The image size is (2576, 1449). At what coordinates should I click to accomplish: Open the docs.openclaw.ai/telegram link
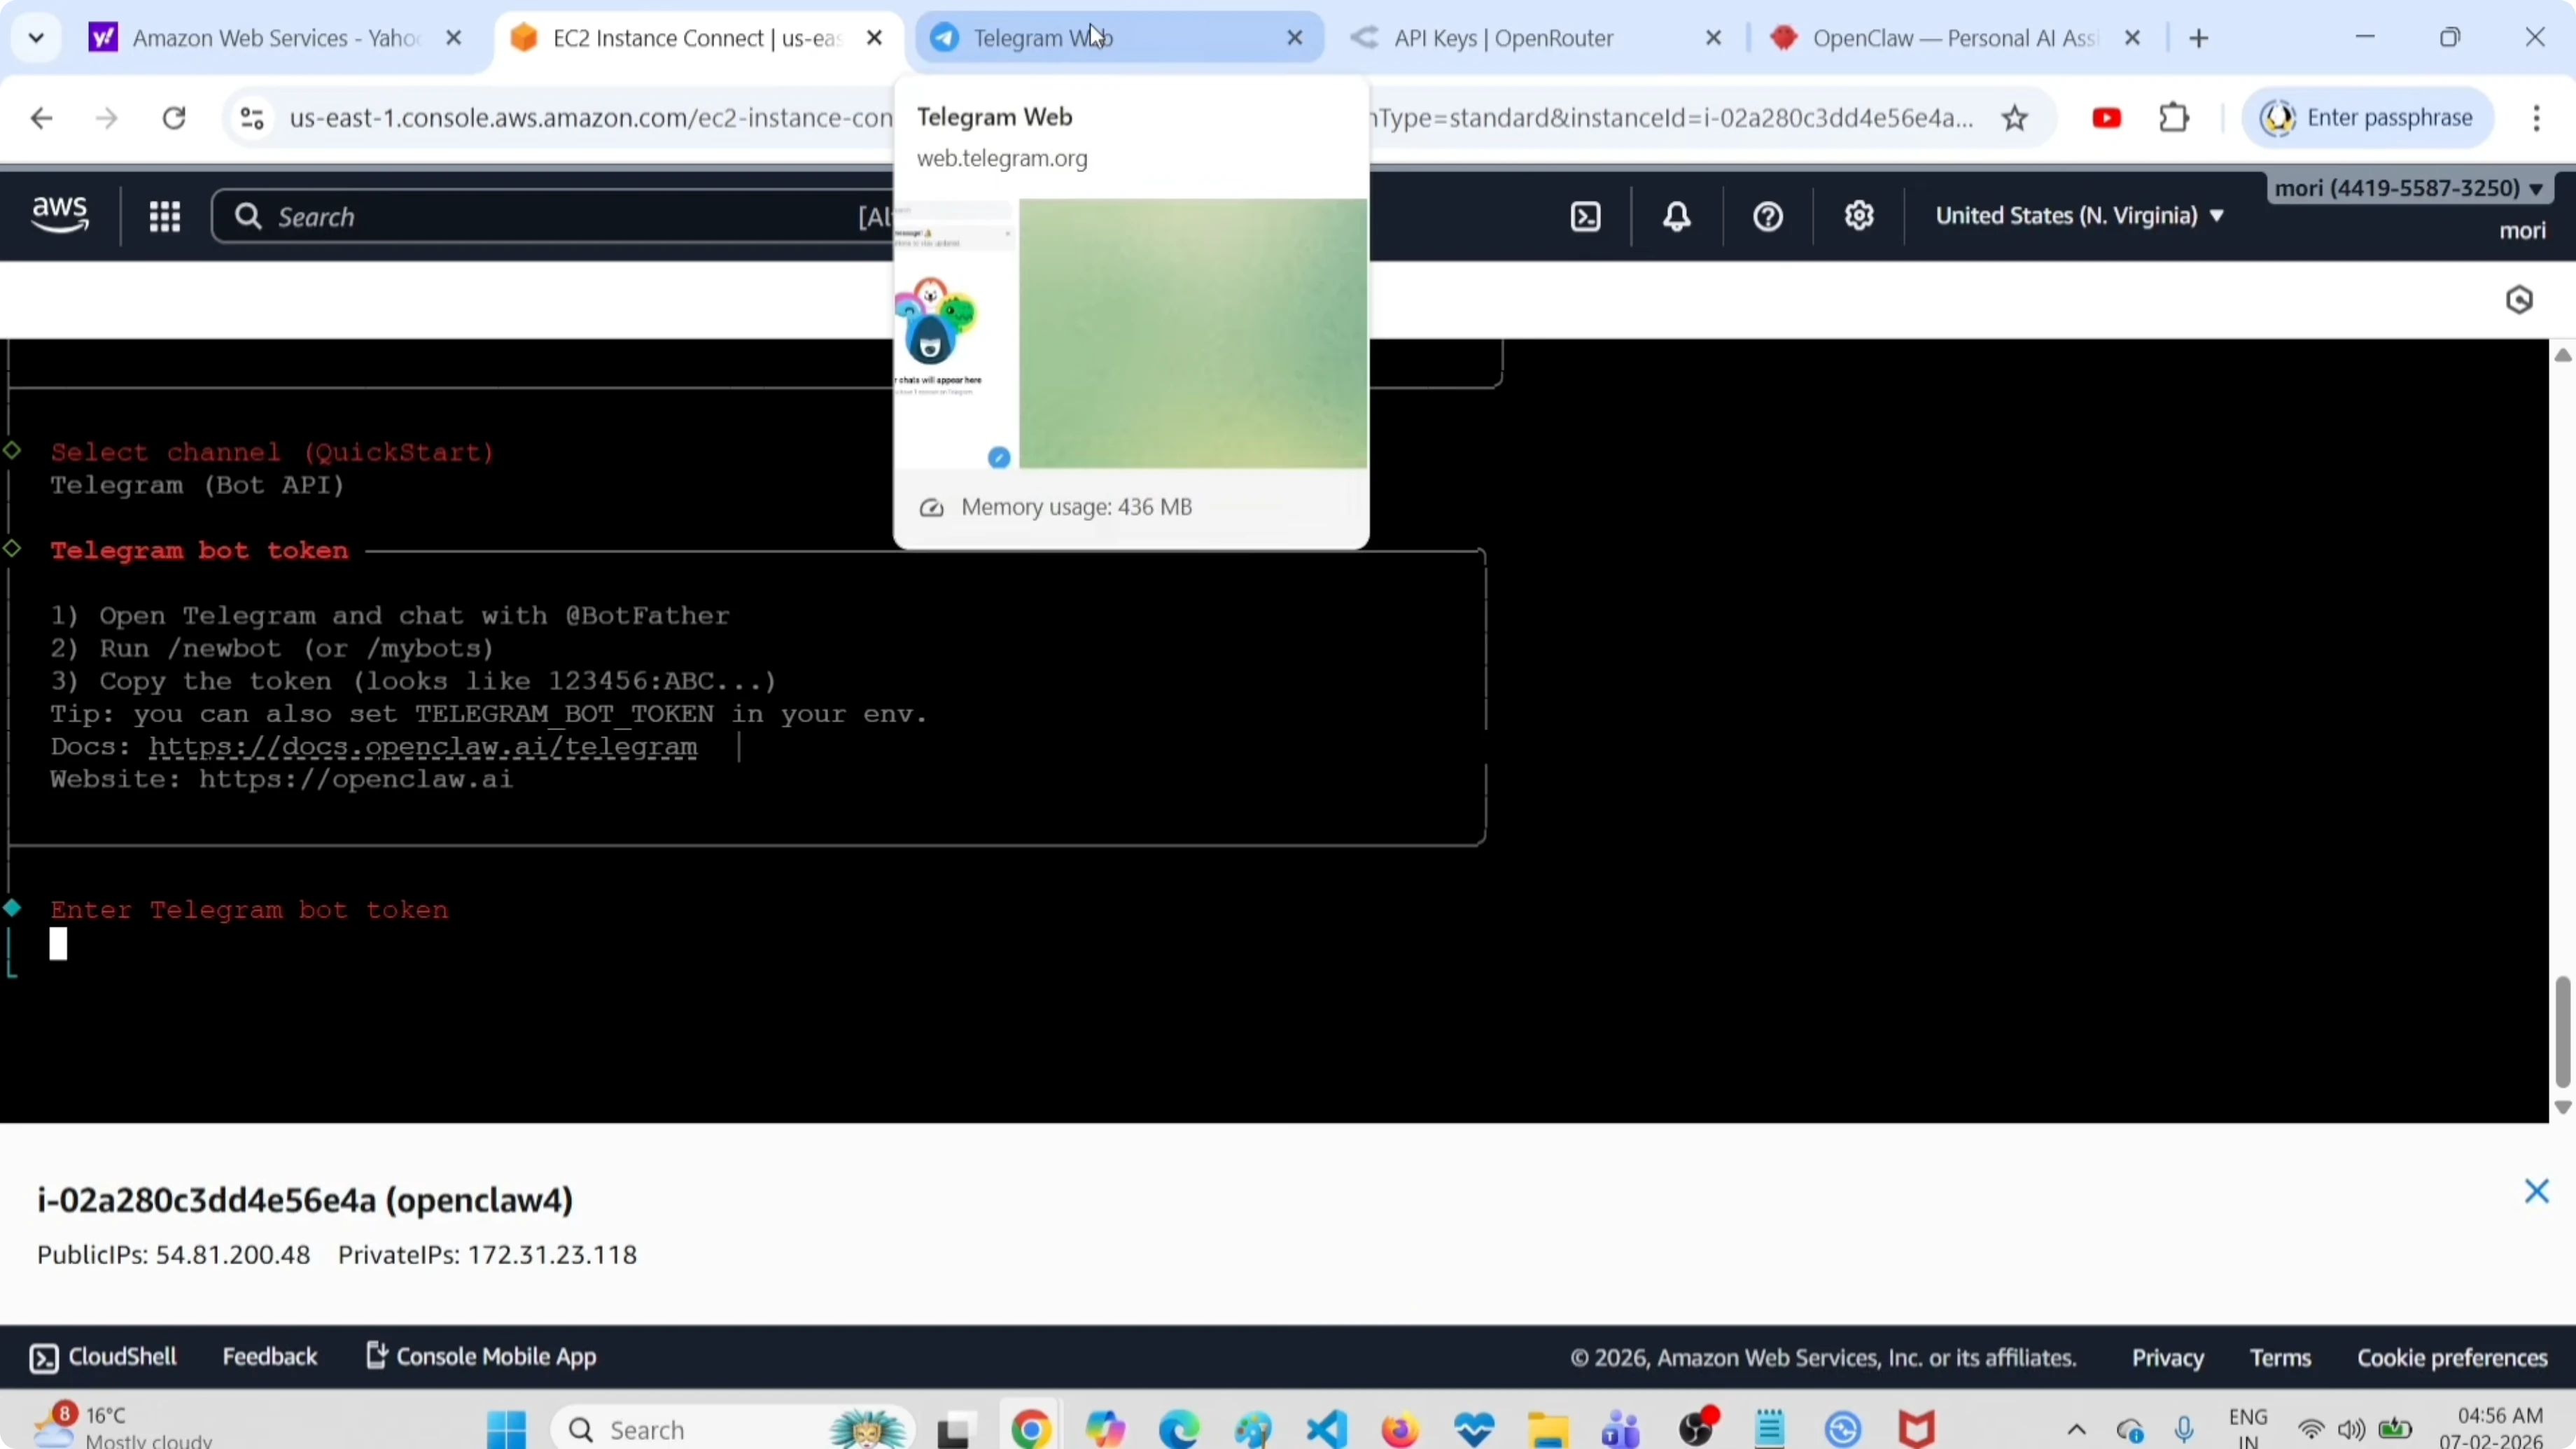[423, 747]
